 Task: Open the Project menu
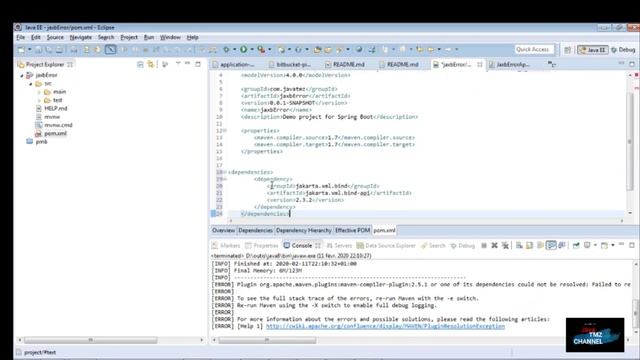coord(129,37)
